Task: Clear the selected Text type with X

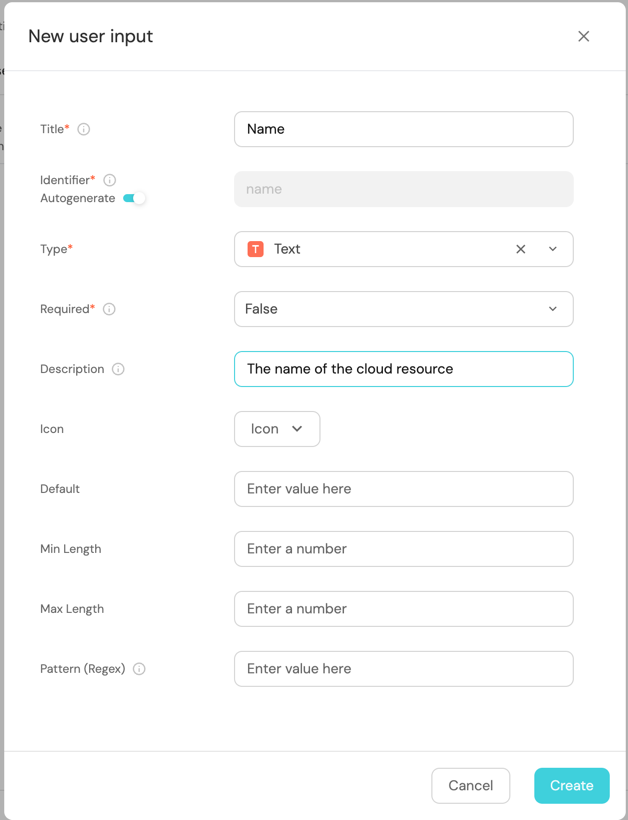Action: tap(520, 249)
